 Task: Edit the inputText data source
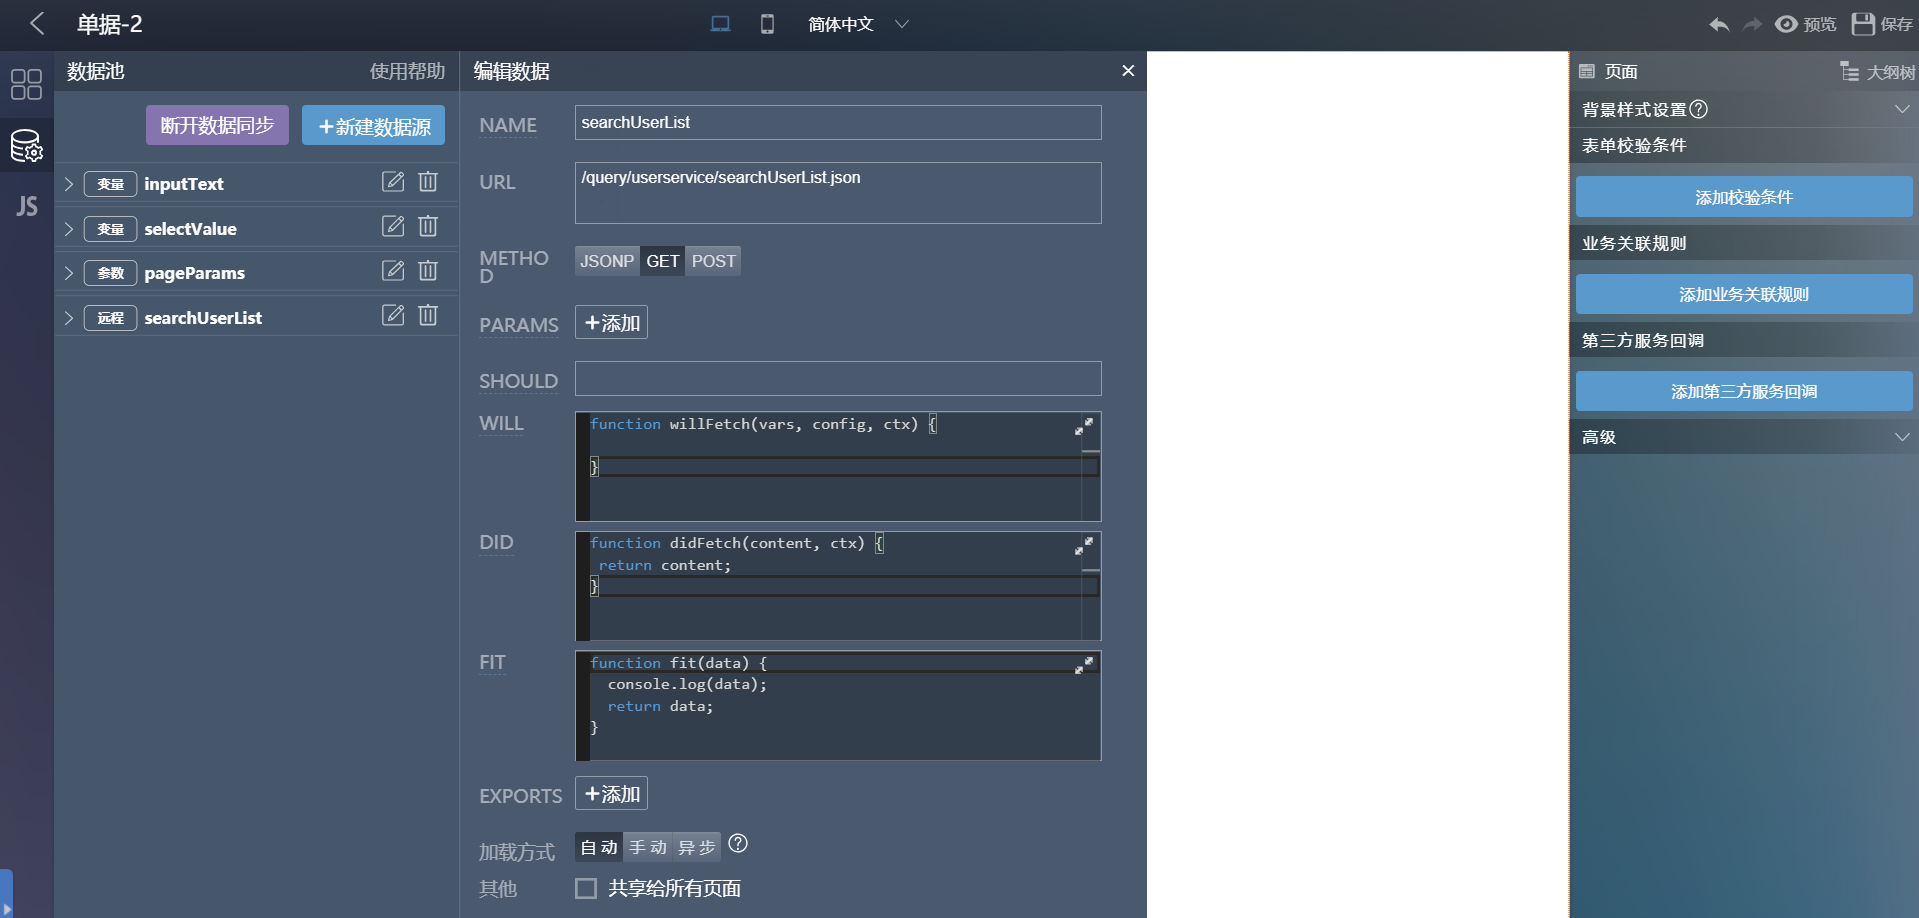coord(393,181)
